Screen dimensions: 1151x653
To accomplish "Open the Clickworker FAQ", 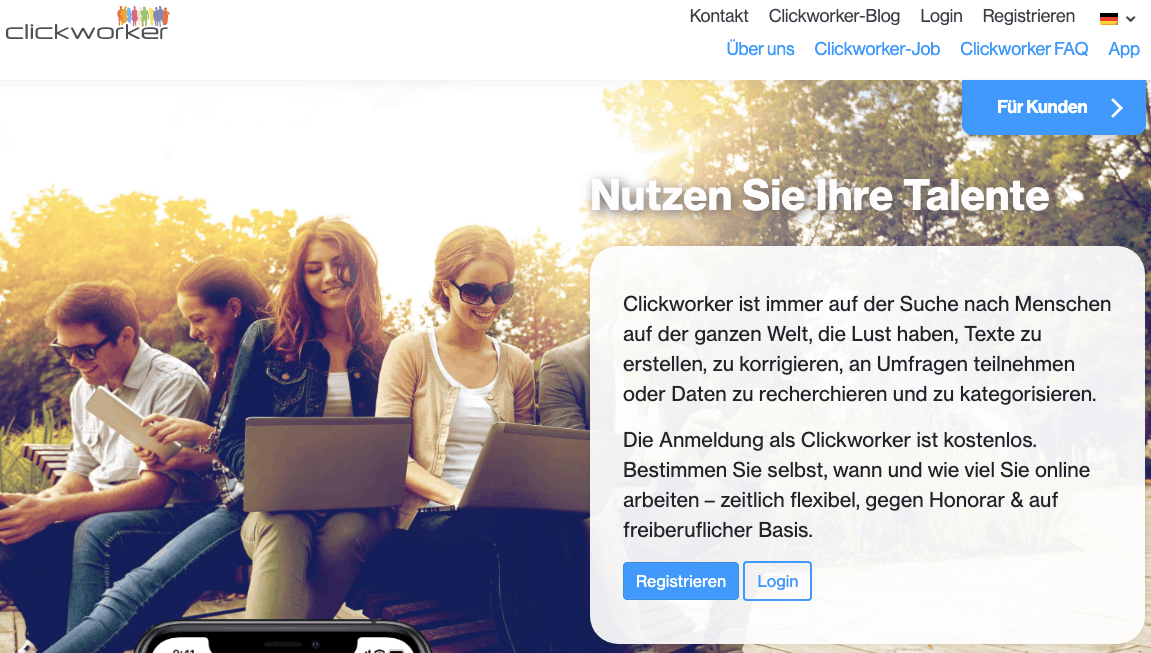I will pos(1023,49).
